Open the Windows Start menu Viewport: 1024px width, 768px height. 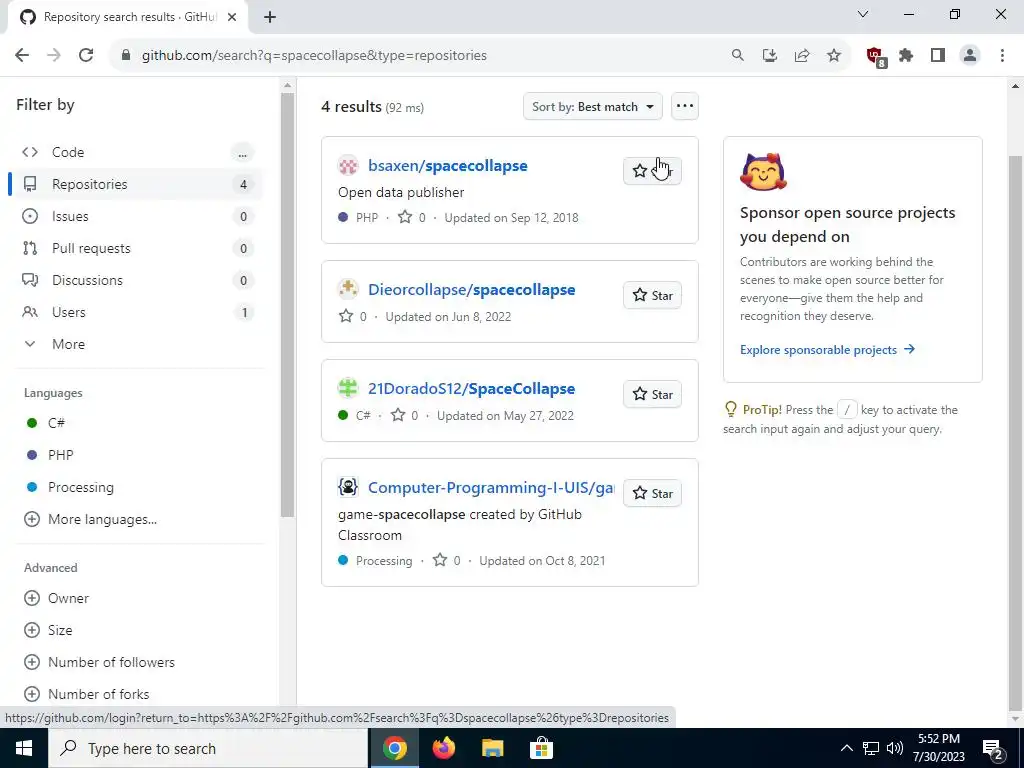click(x=24, y=748)
